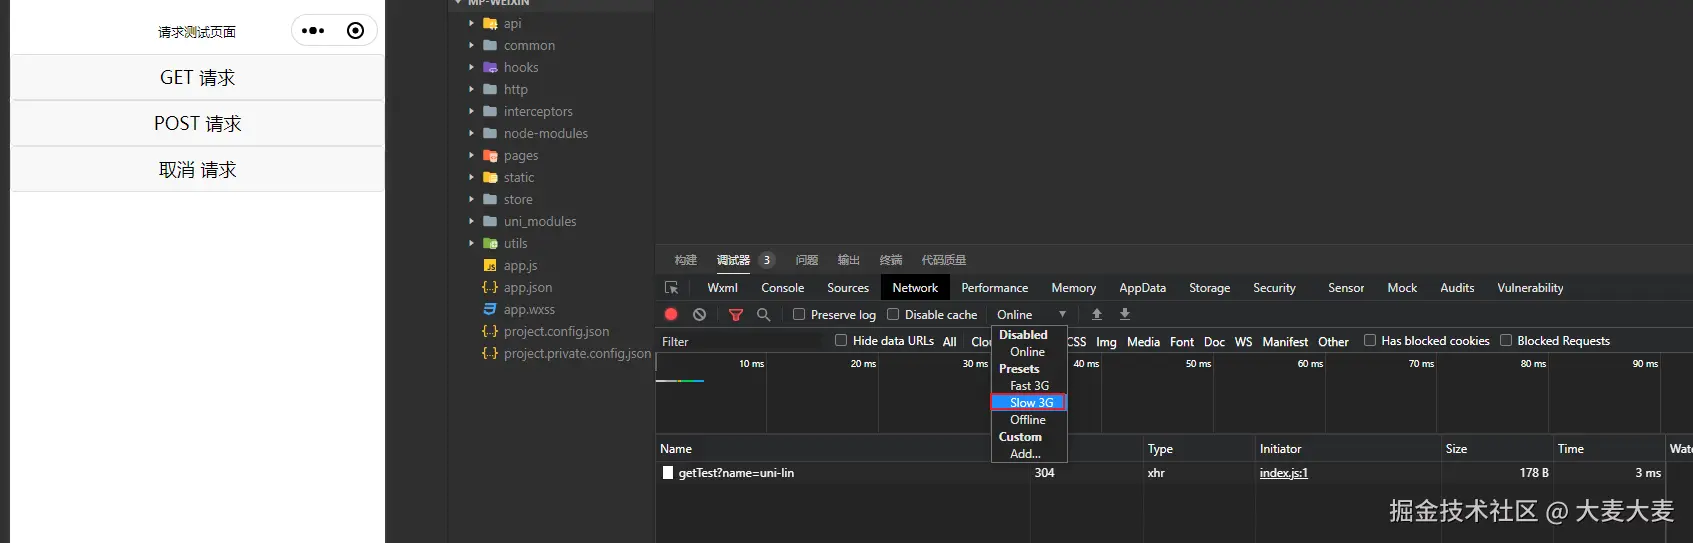Open the 终端 panel tab
The height and width of the screenshot is (543, 1693).
coord(891,260)
